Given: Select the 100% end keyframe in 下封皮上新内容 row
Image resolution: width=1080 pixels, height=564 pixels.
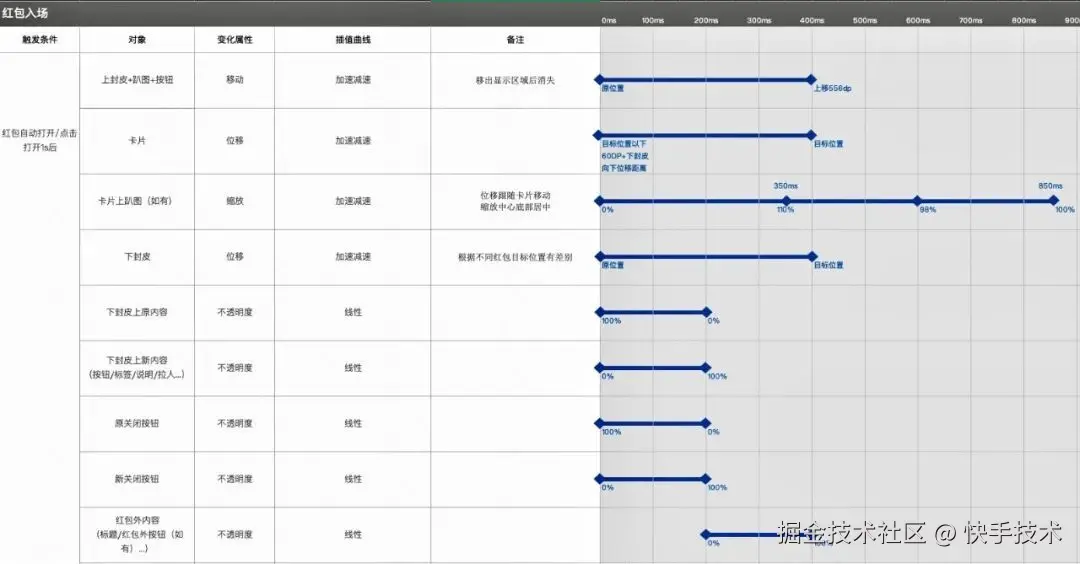Looking at the screenshot, I should pos(706,368).
